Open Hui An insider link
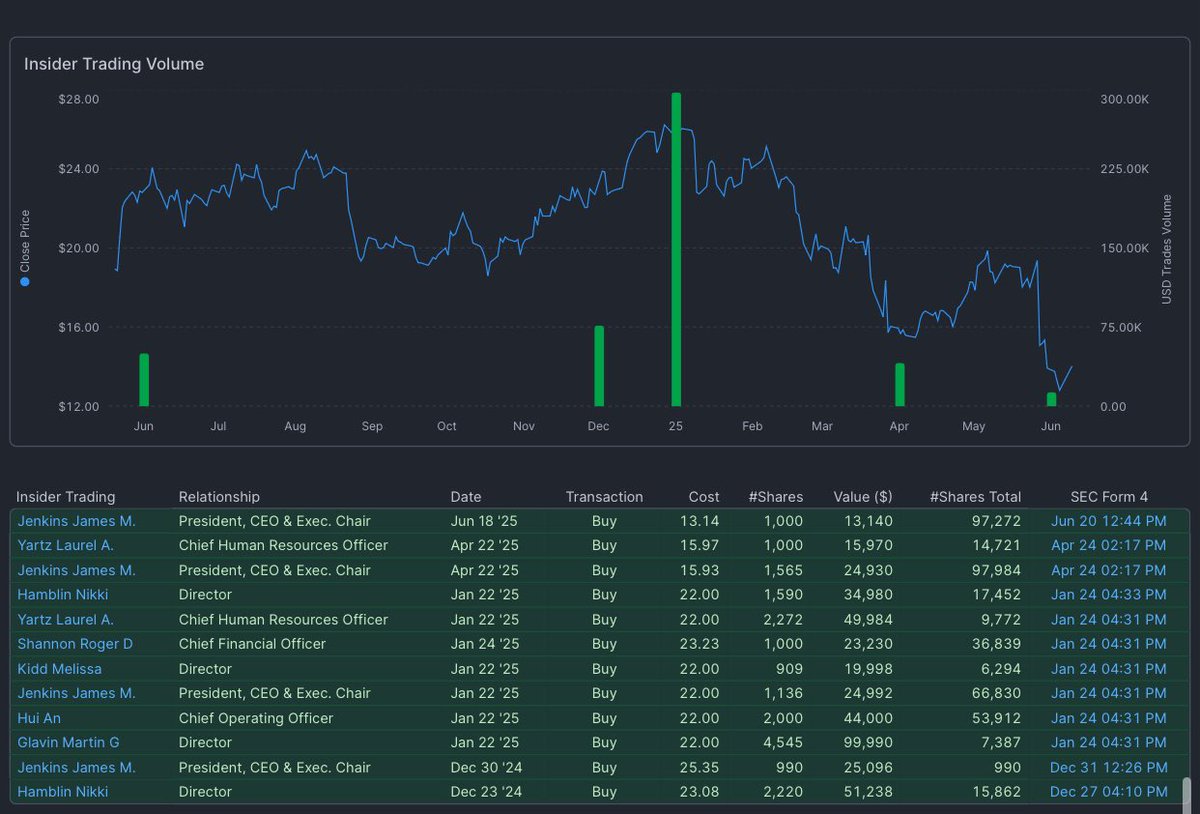The image size is (1200, 814). pos(39,718)
